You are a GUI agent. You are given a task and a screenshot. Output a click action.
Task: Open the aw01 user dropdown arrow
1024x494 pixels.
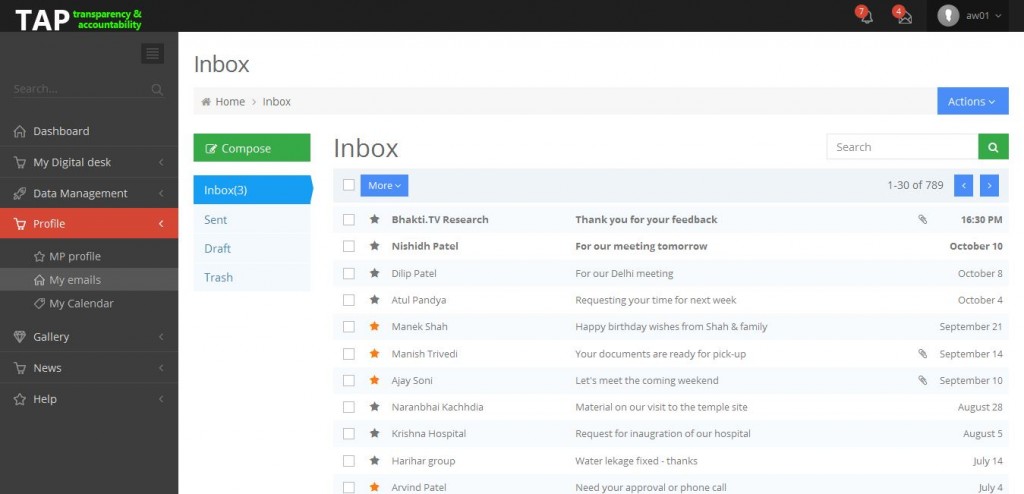tap(998, 16)
